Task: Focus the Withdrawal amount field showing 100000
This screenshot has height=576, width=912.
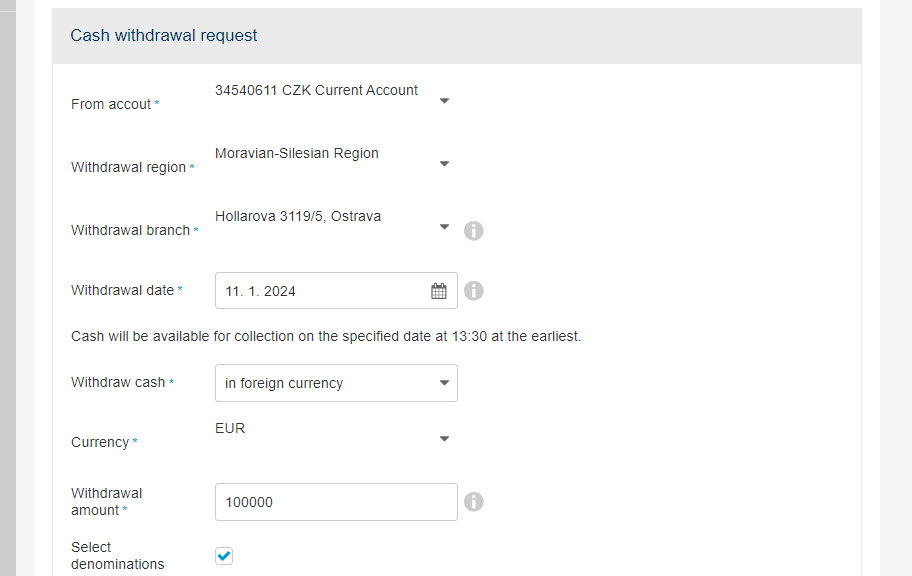Action: 336,502
